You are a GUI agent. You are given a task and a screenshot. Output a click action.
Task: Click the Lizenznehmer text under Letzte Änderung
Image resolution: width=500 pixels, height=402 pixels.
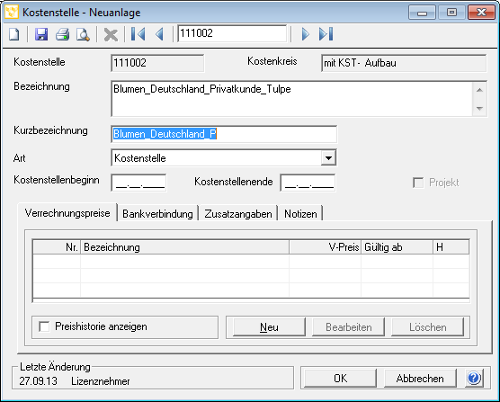coord(100,381)
